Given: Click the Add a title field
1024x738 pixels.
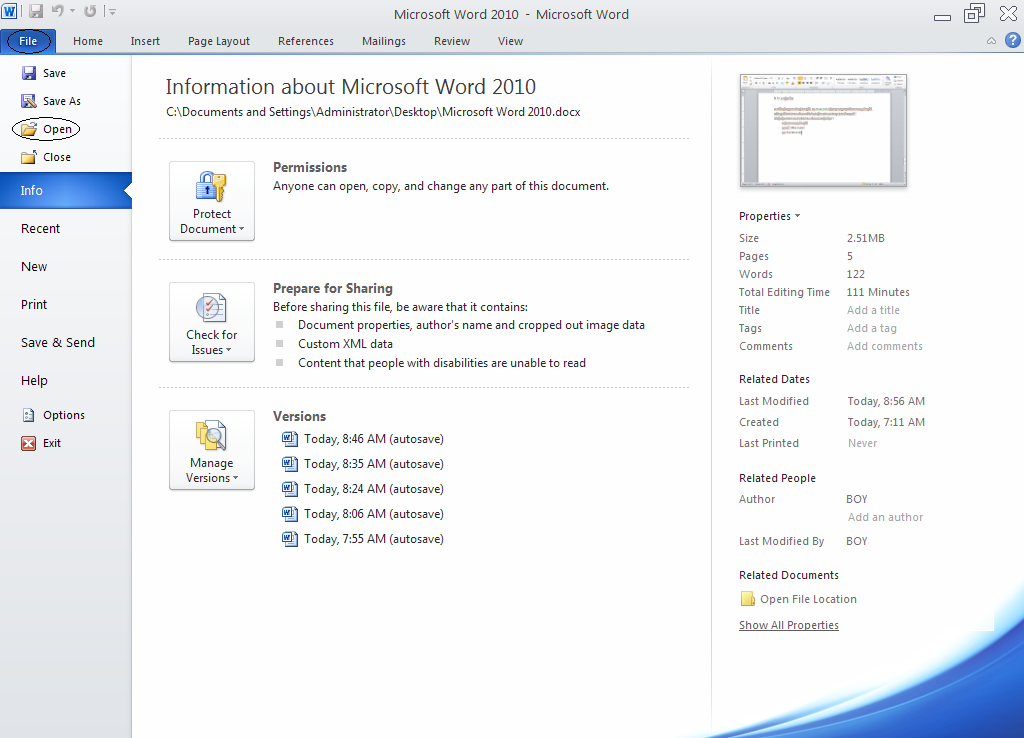Looking at the screenshot, I should [873, 310].
